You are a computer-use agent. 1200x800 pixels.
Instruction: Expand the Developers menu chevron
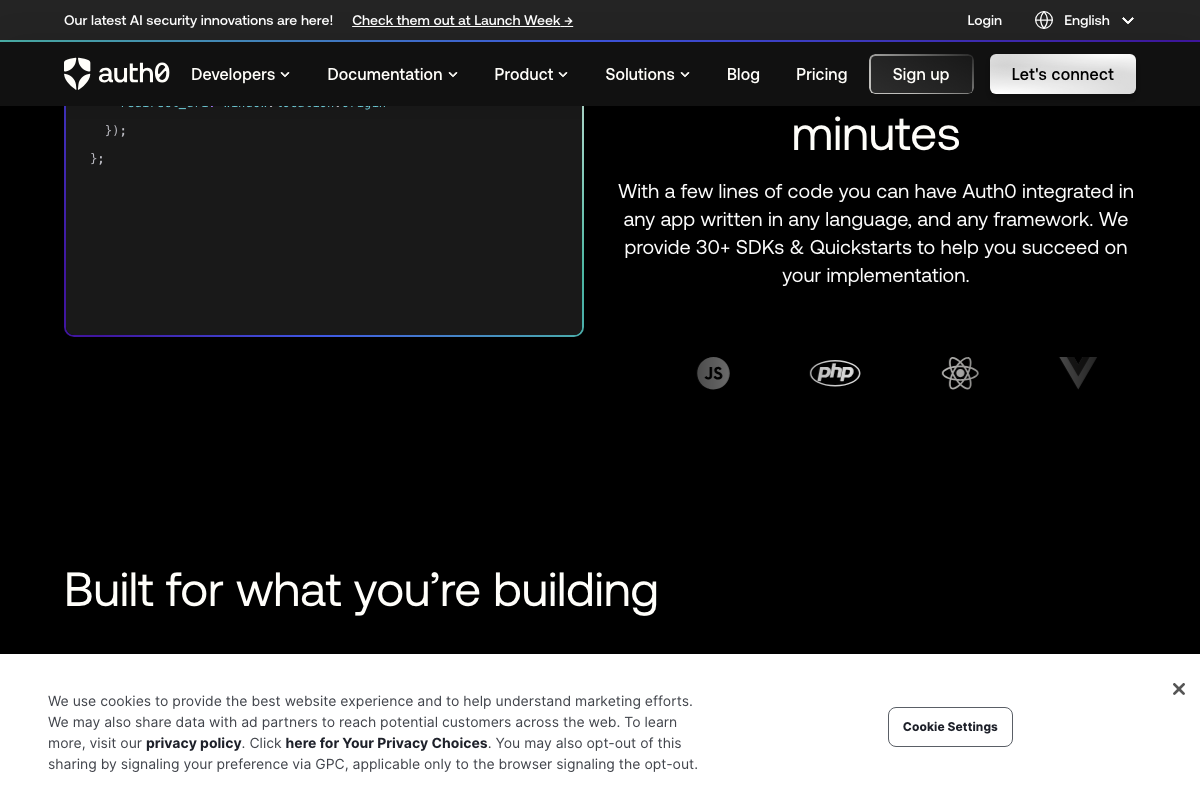click(285, 75)
